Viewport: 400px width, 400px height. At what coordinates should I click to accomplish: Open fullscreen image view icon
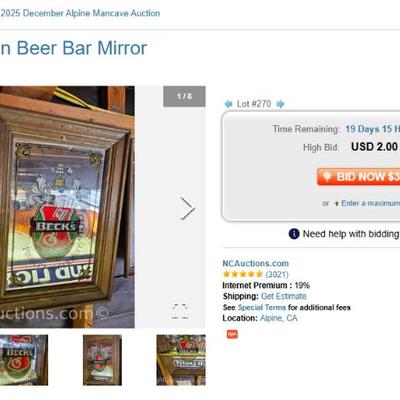(x=180, y=311)
